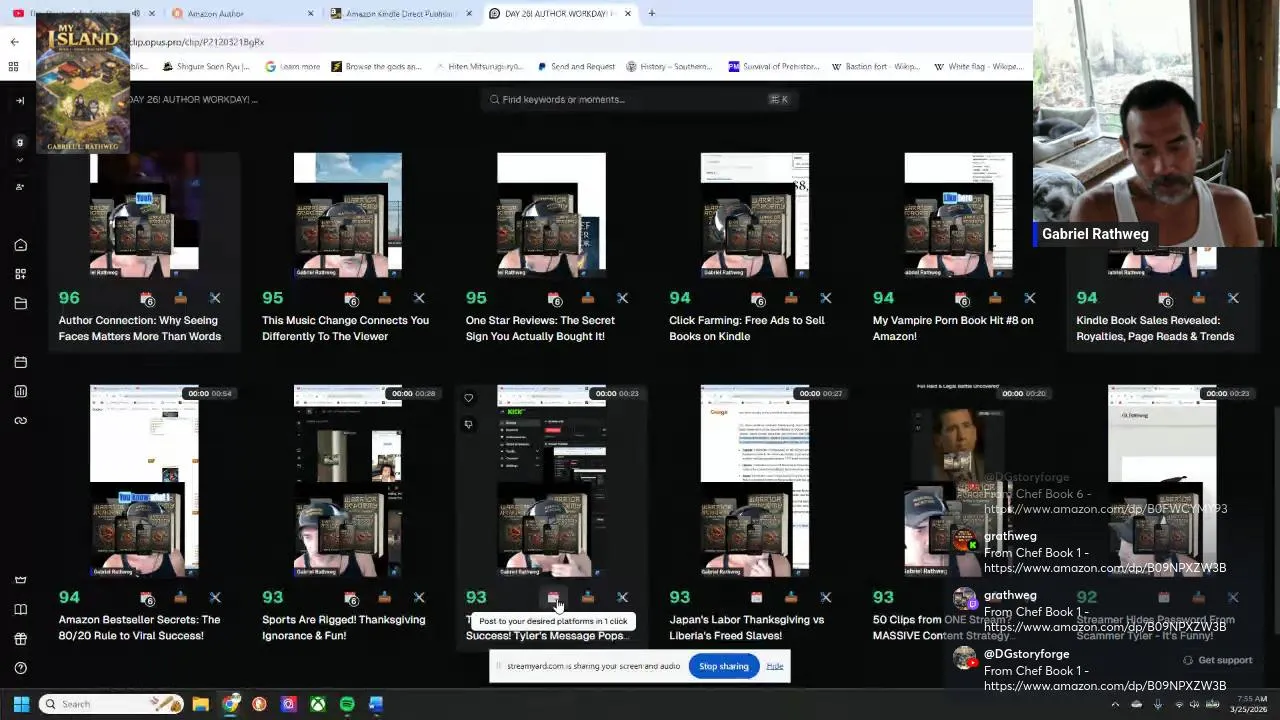Click 'Hide' on the sharing notification bar
1280x720 pixels.
tap(775, 666)
